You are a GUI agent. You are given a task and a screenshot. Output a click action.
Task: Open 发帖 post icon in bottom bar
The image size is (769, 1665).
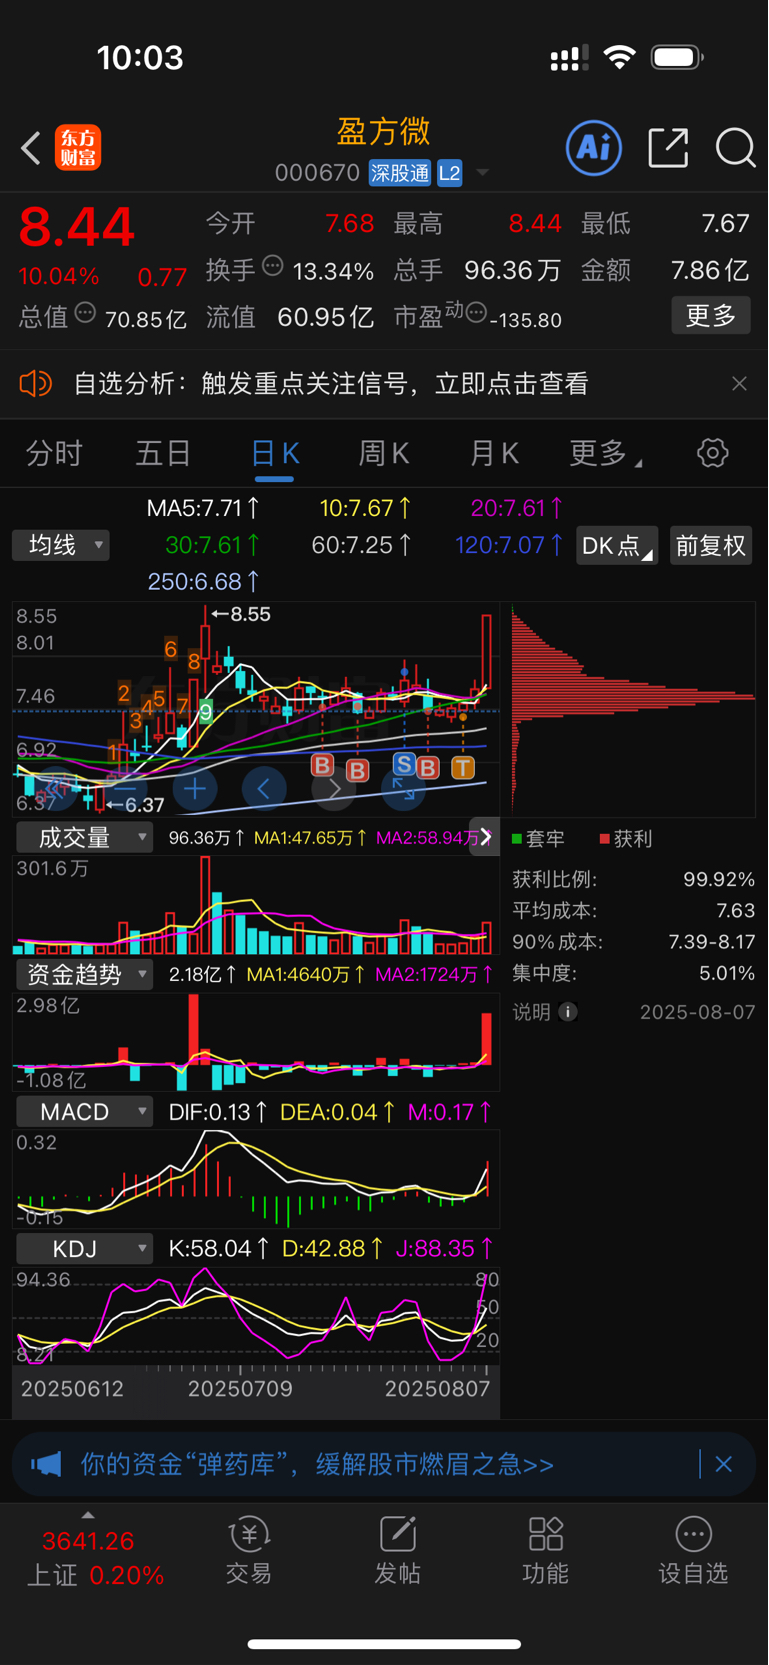click(x=397, y=1534)
